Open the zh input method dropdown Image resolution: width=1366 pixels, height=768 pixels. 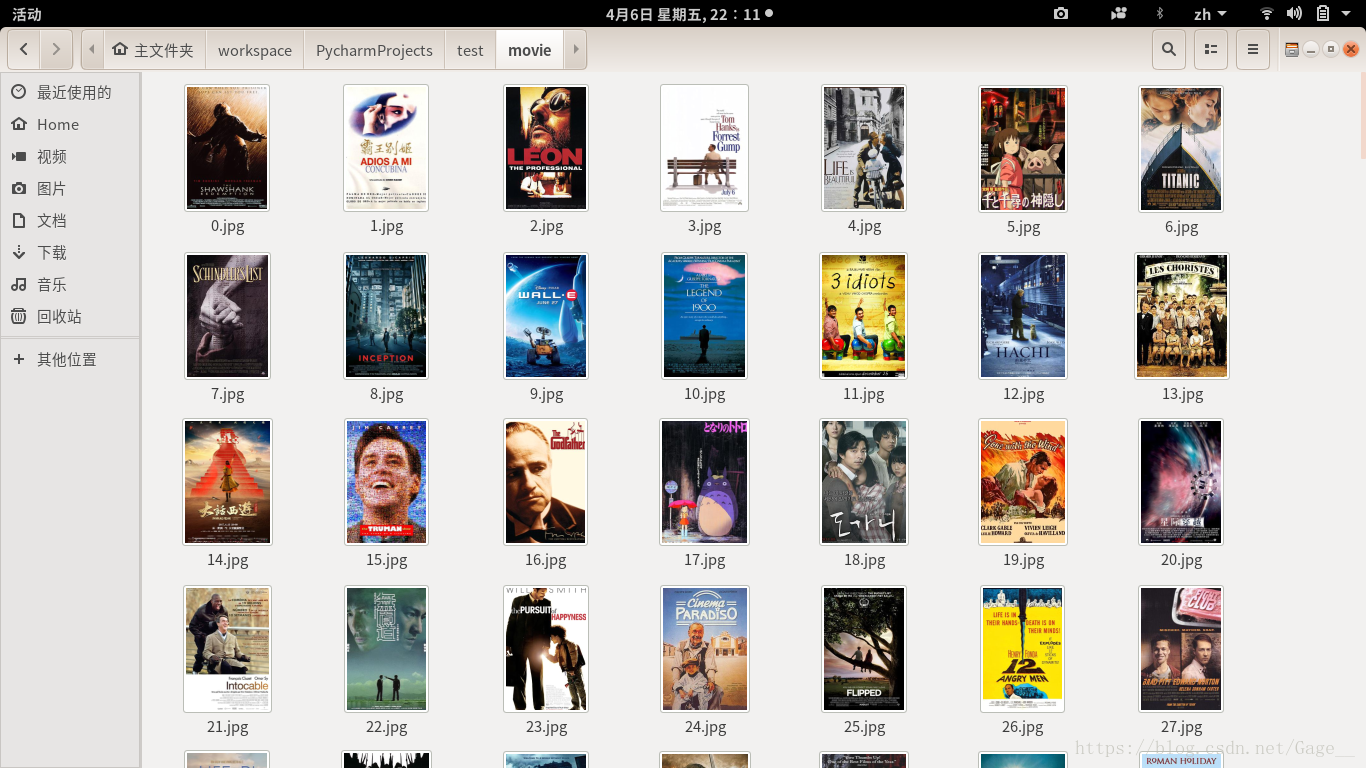tap(1210, 14)
